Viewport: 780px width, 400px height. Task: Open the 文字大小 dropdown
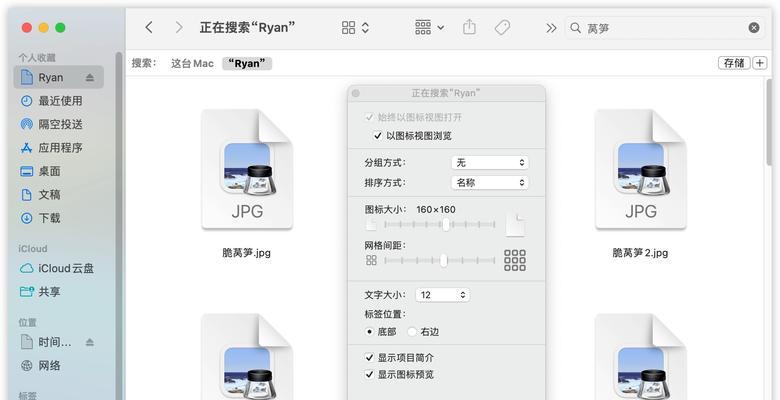(442, 295)
